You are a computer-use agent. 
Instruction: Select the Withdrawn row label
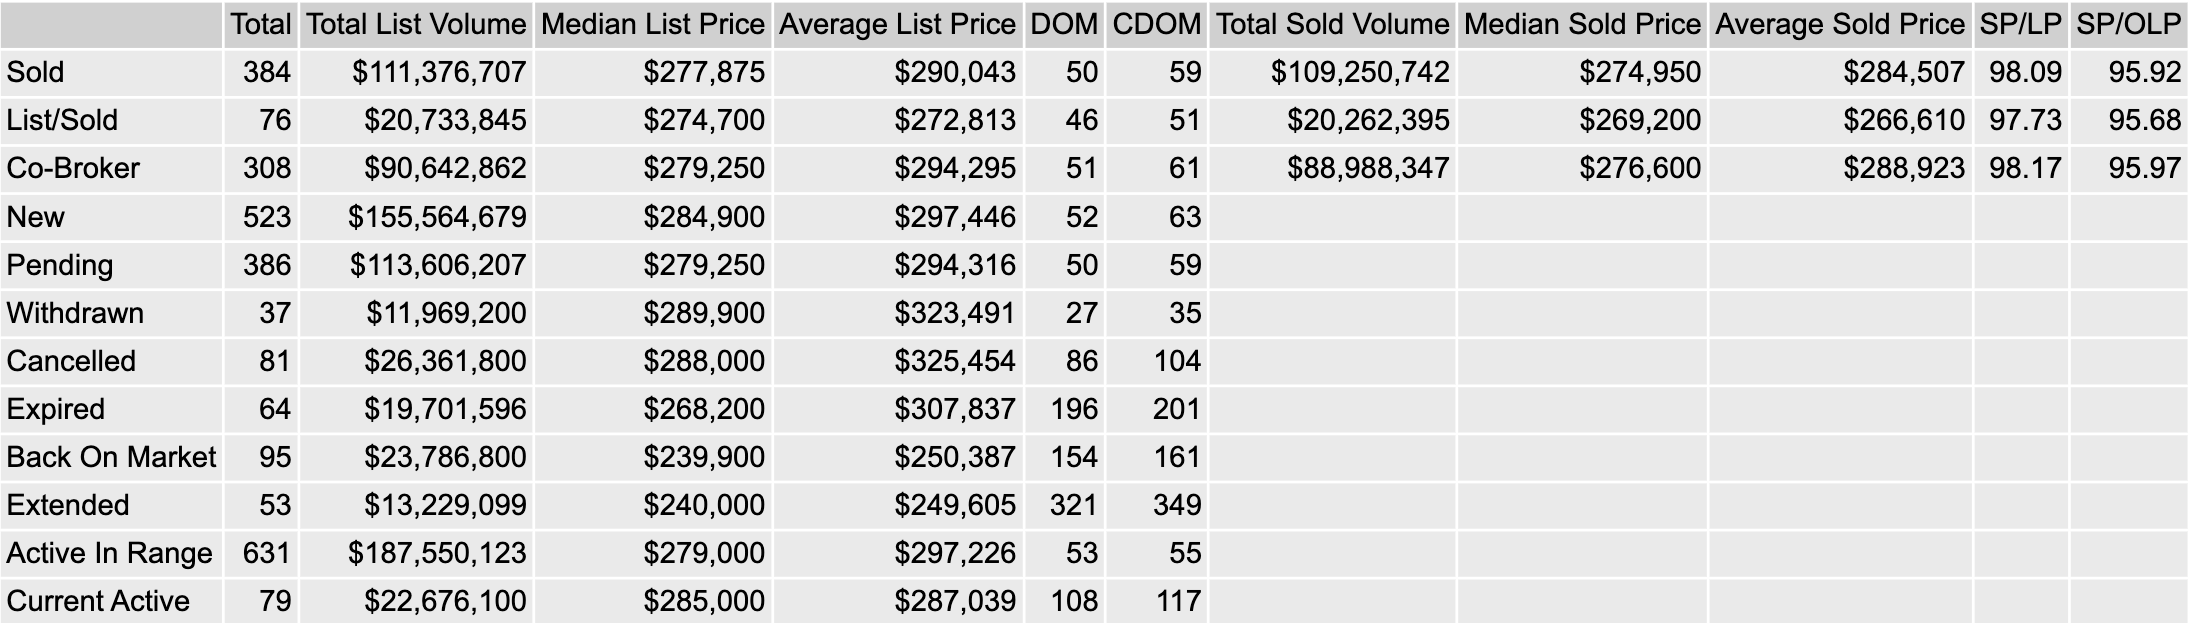coord(75,313)
